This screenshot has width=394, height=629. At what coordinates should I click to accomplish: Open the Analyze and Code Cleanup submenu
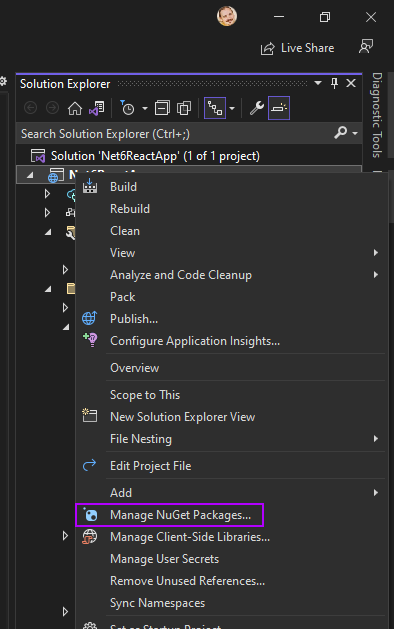[x=231, y=275]
